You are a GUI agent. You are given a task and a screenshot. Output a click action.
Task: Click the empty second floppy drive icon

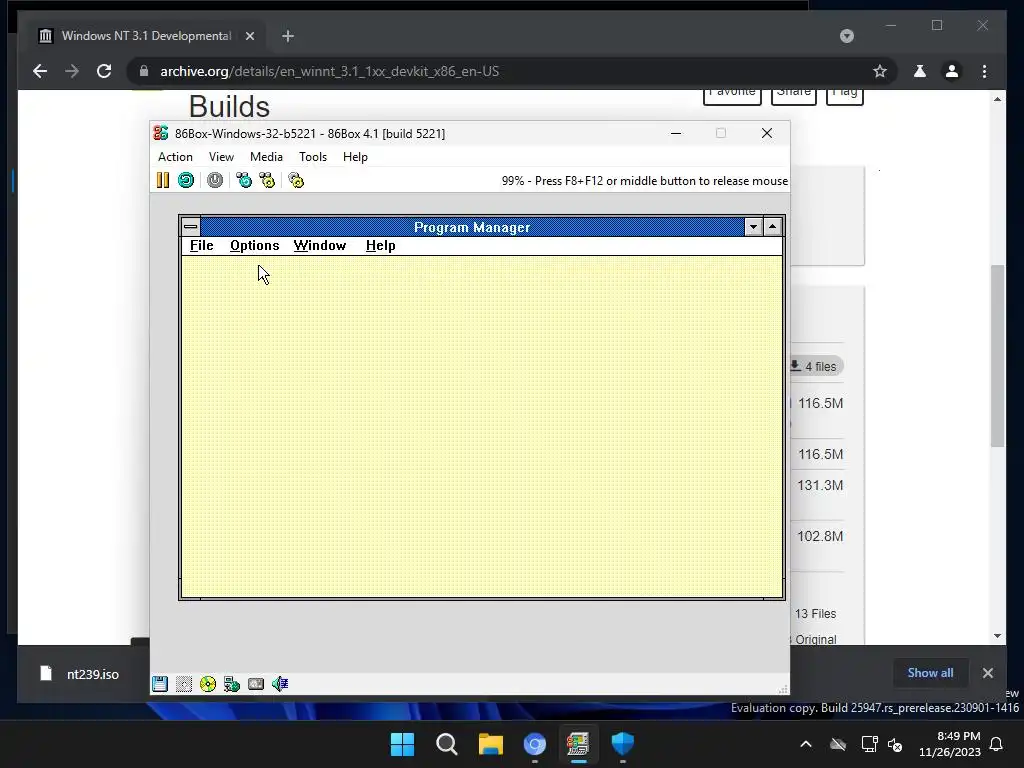coord(184,684)
